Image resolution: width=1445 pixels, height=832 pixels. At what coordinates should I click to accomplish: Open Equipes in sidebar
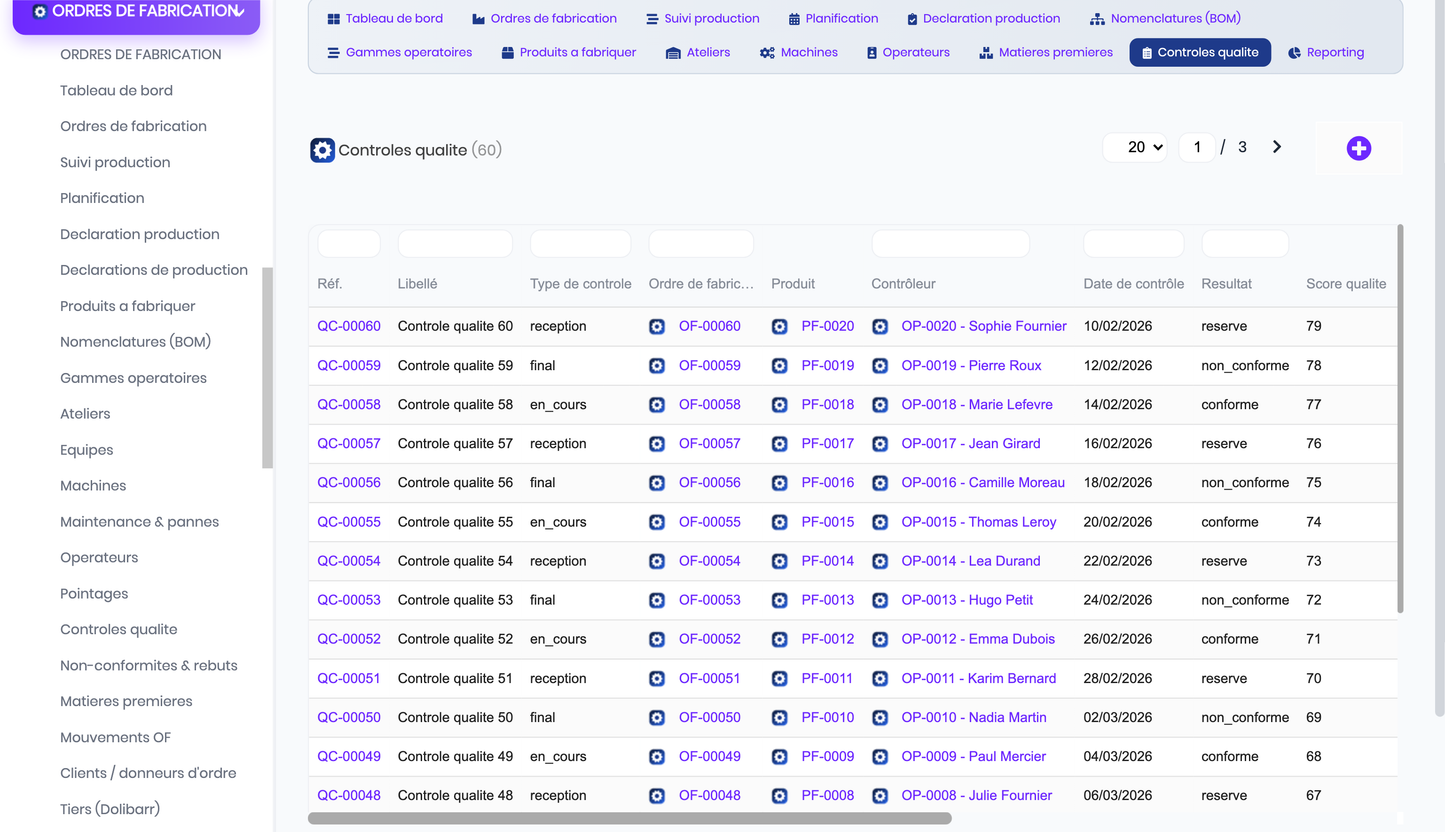(86, 450)
